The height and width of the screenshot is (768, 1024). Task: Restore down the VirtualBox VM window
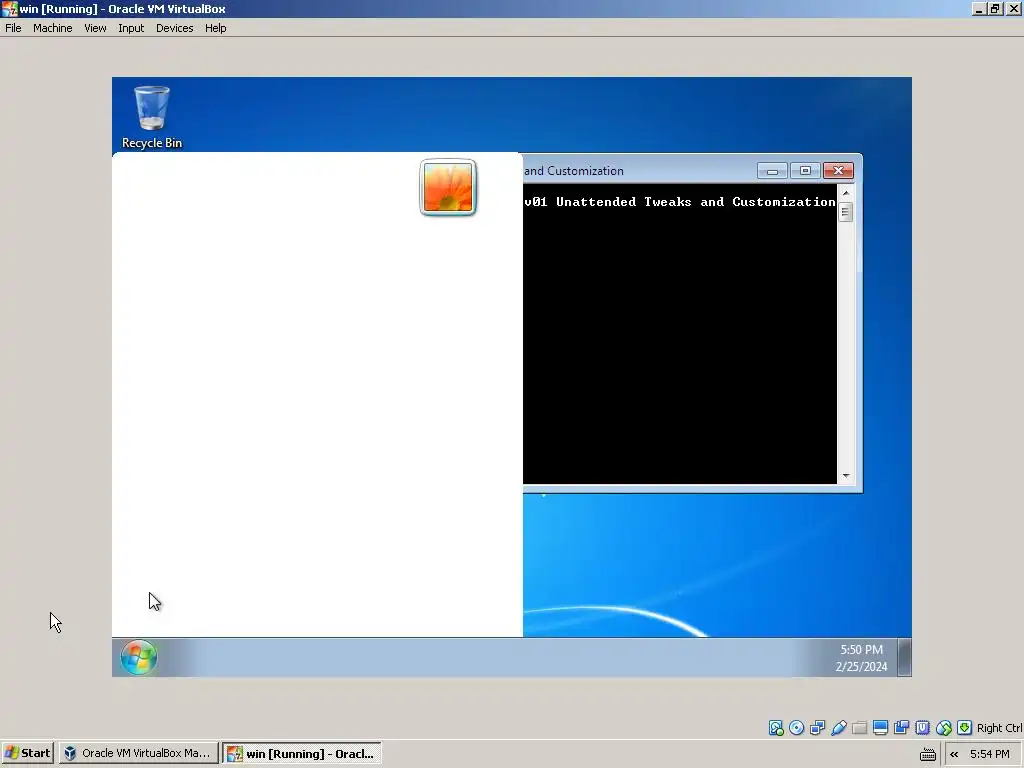coord(995,8)
